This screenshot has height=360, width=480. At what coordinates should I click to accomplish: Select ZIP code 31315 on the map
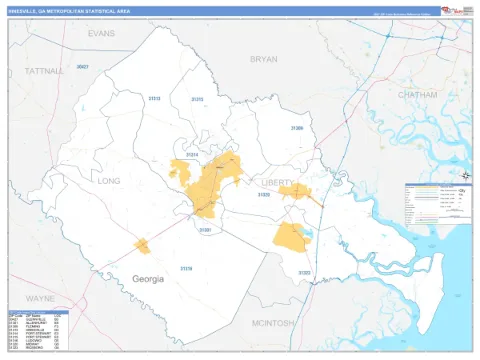point(197,99)
